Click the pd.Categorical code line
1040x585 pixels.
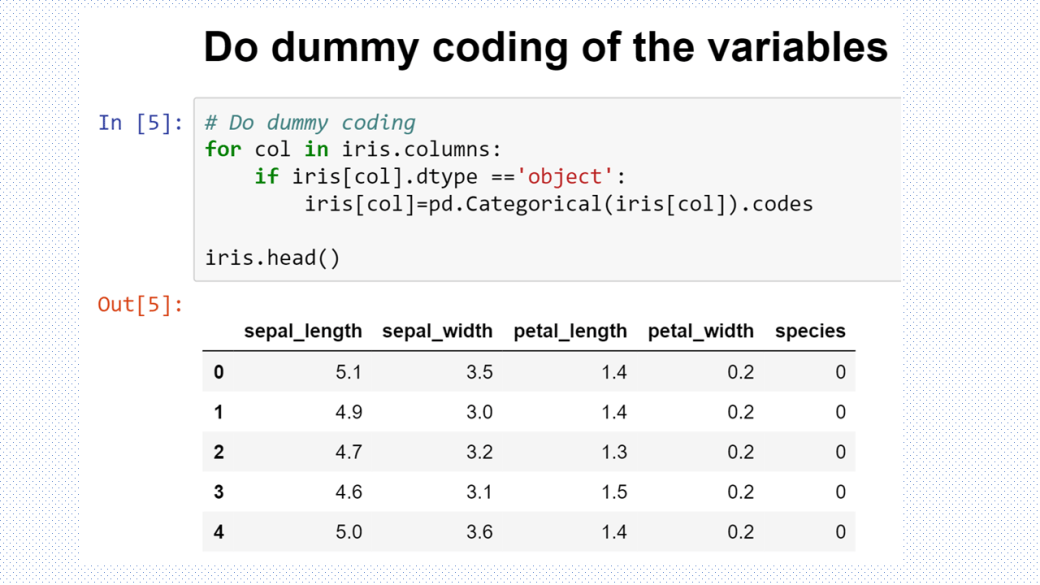[x=558, y=204]
